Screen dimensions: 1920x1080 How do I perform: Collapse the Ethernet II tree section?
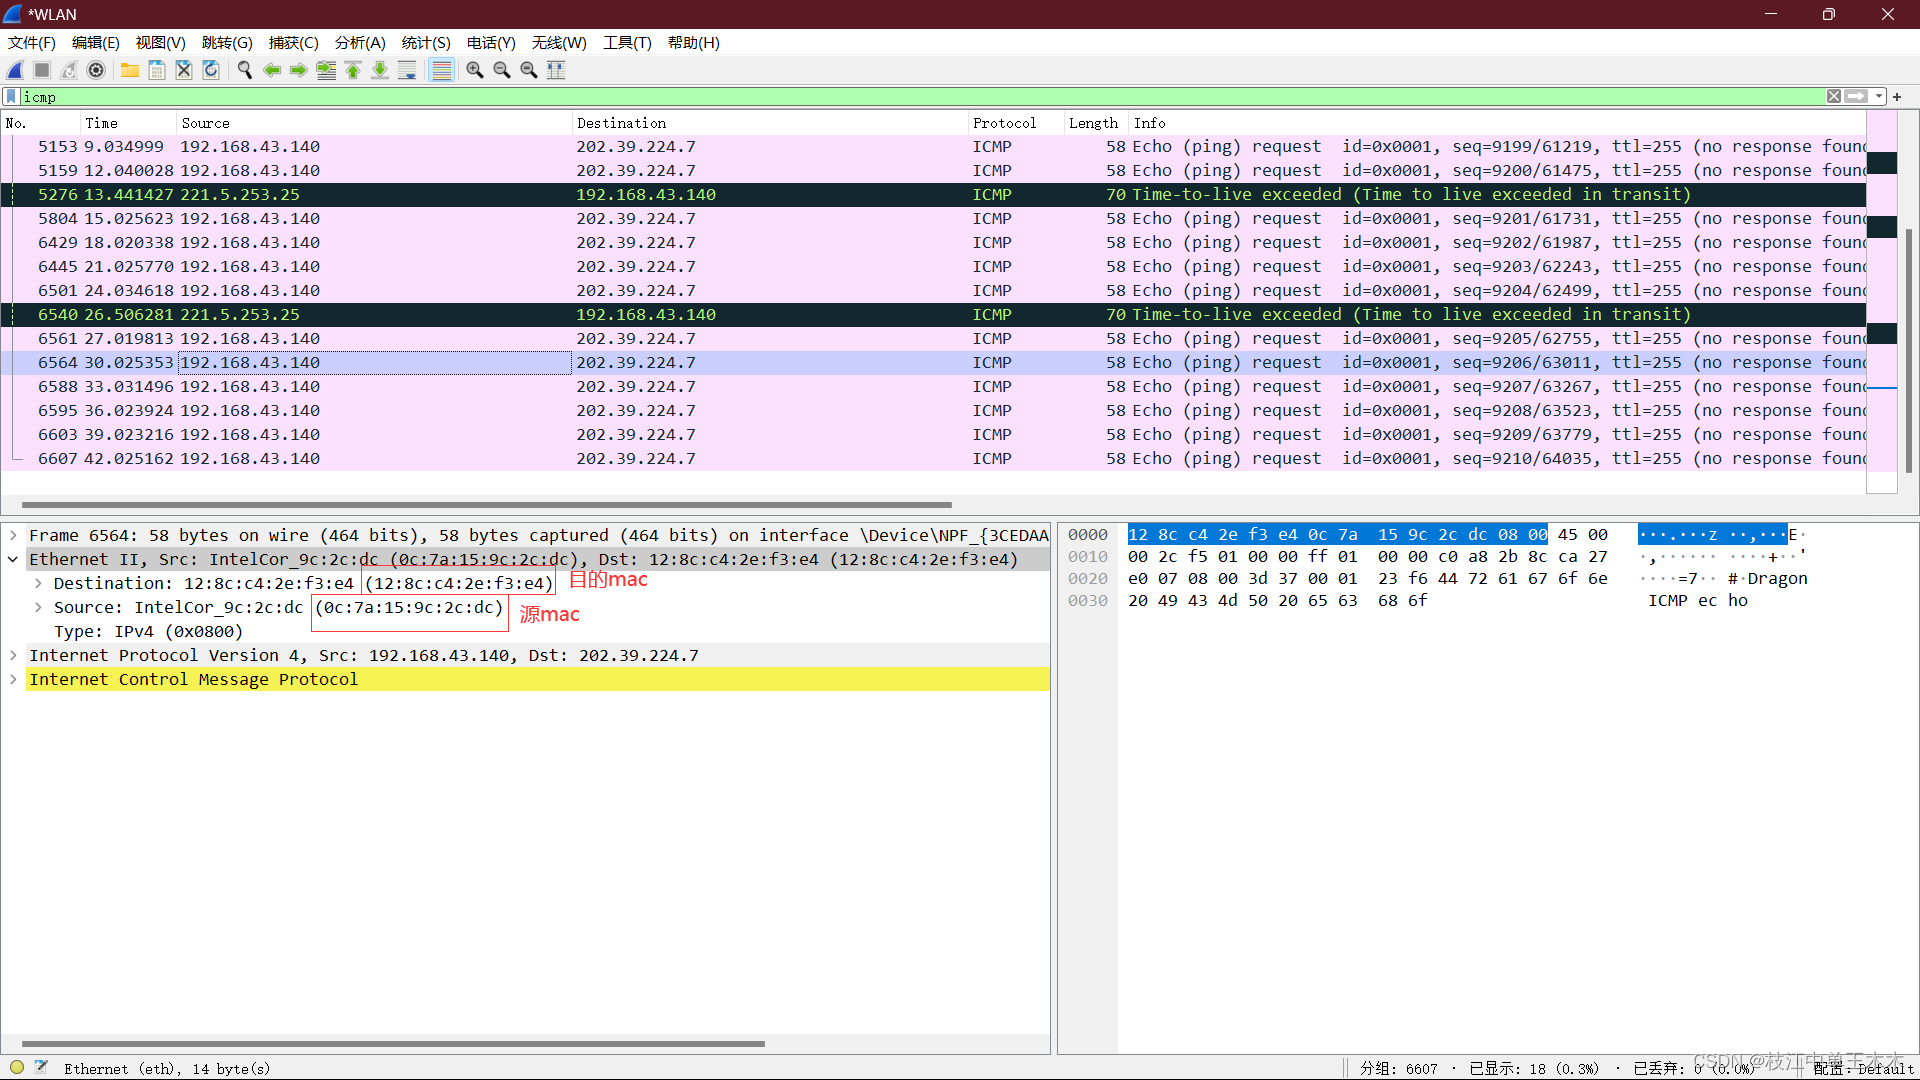pos(13,560)
